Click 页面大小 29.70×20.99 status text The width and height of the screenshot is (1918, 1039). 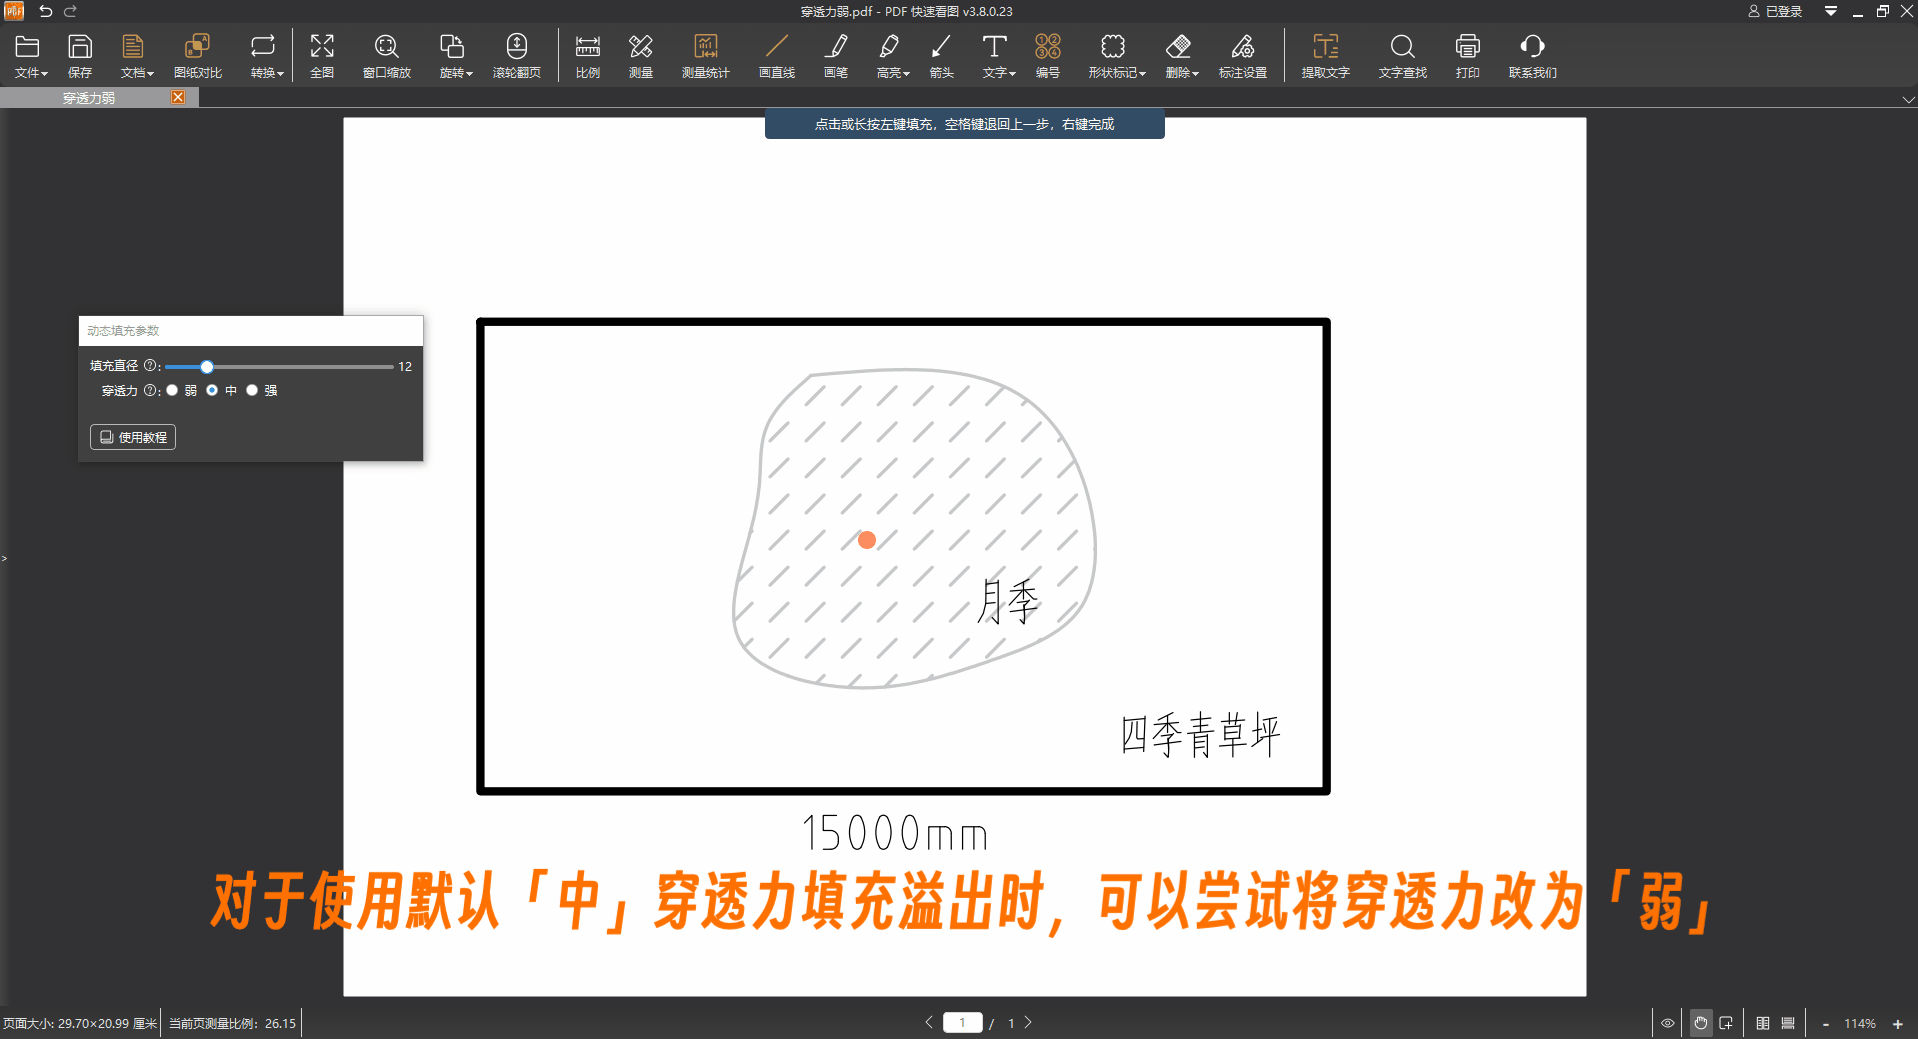point(80,1023)
